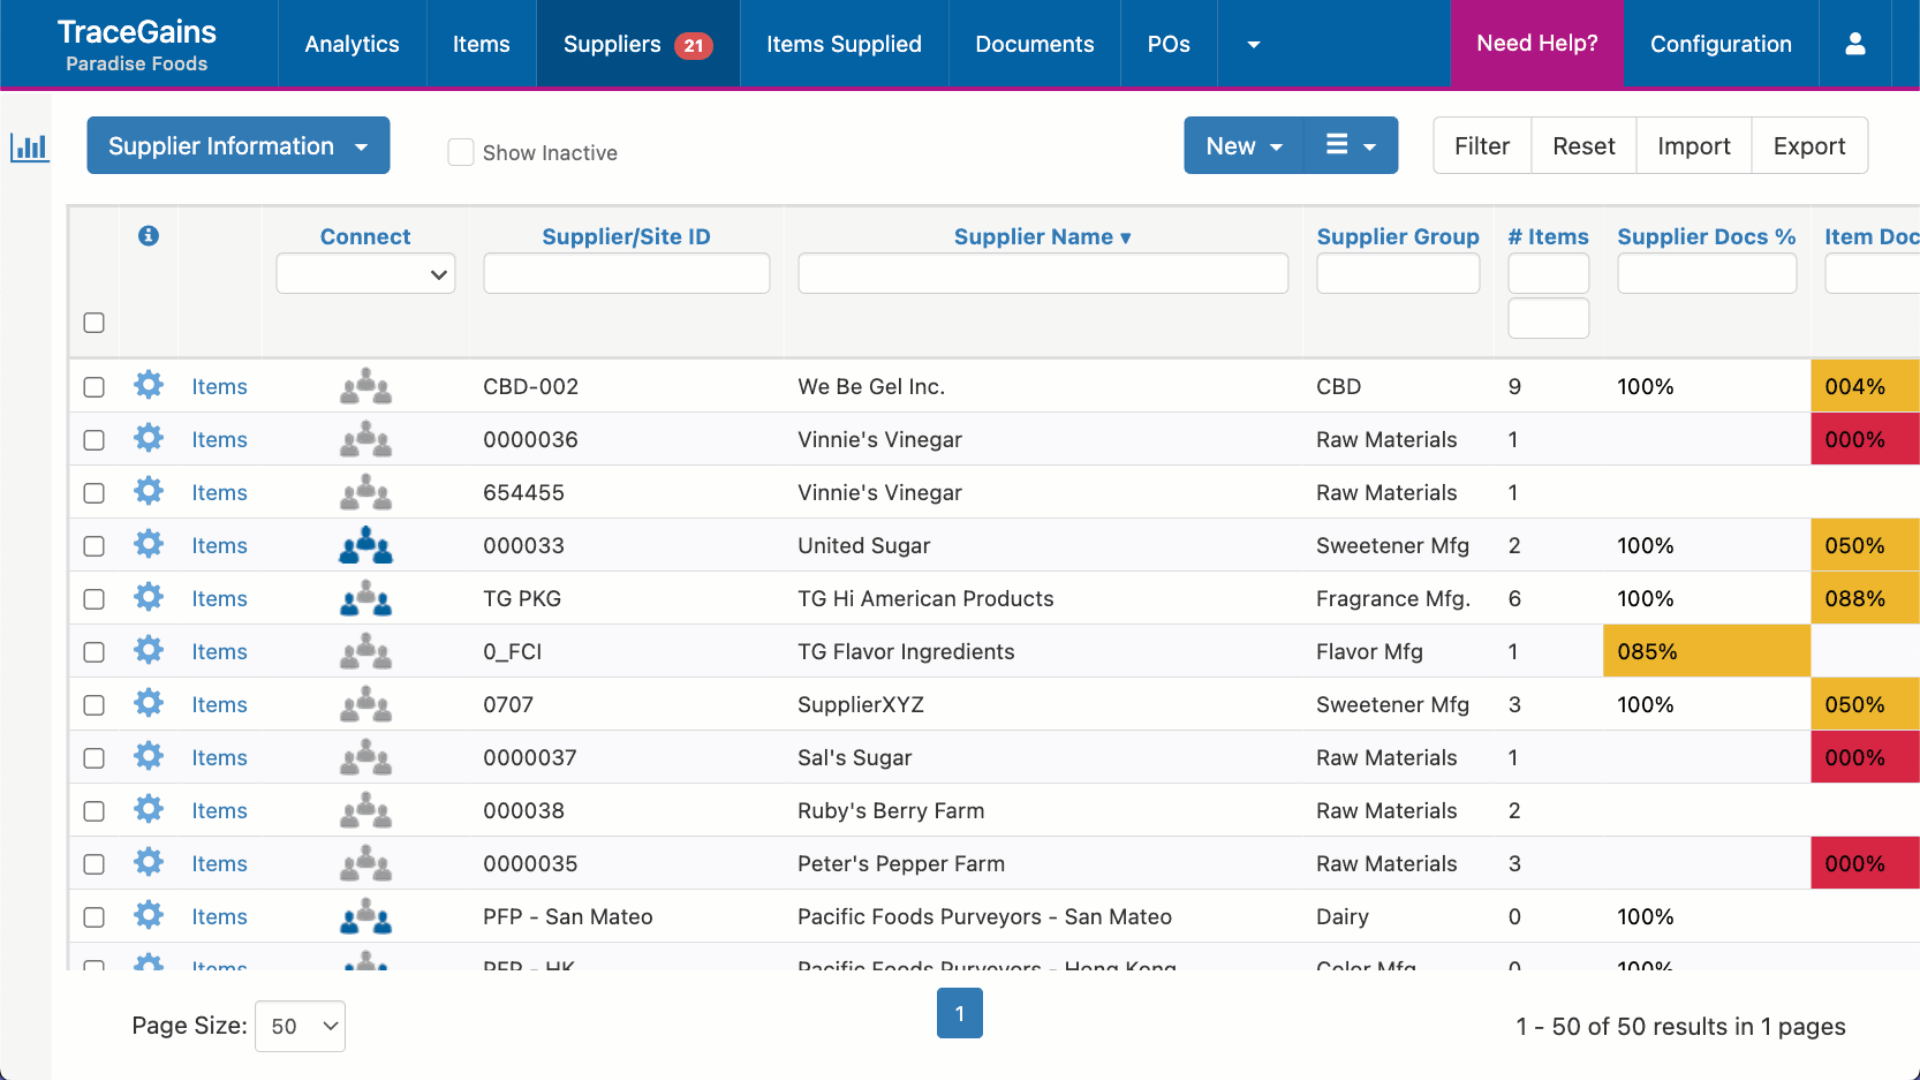Click red 000% cell for Sal's Sugar

point(1865,757)
